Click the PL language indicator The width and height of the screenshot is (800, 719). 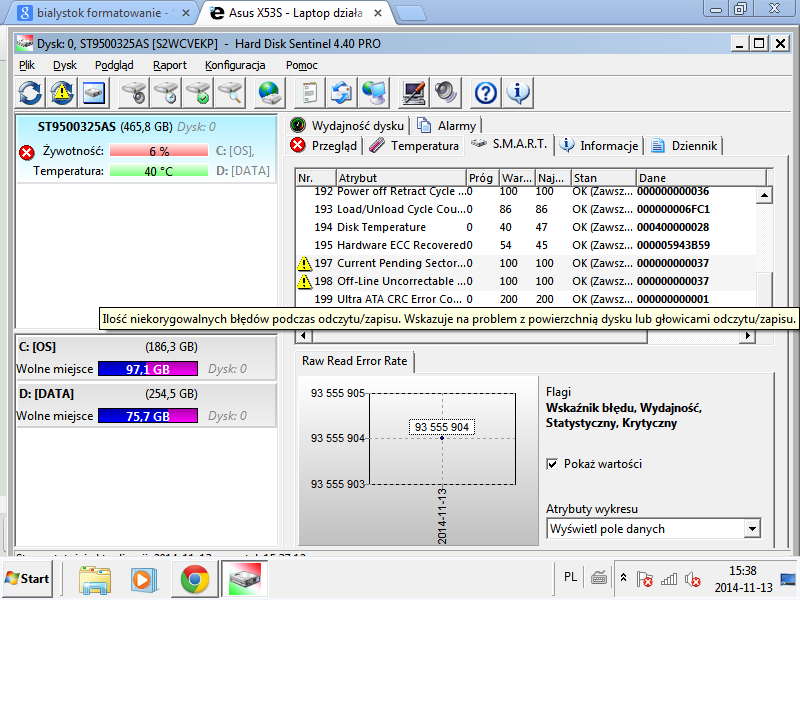[570, 578]
